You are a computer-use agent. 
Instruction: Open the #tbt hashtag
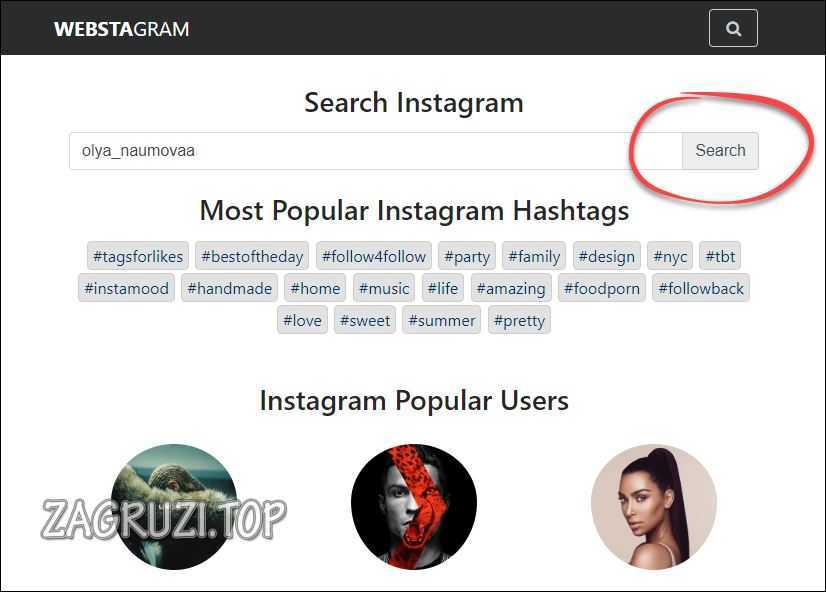click(x=720, y=256)
